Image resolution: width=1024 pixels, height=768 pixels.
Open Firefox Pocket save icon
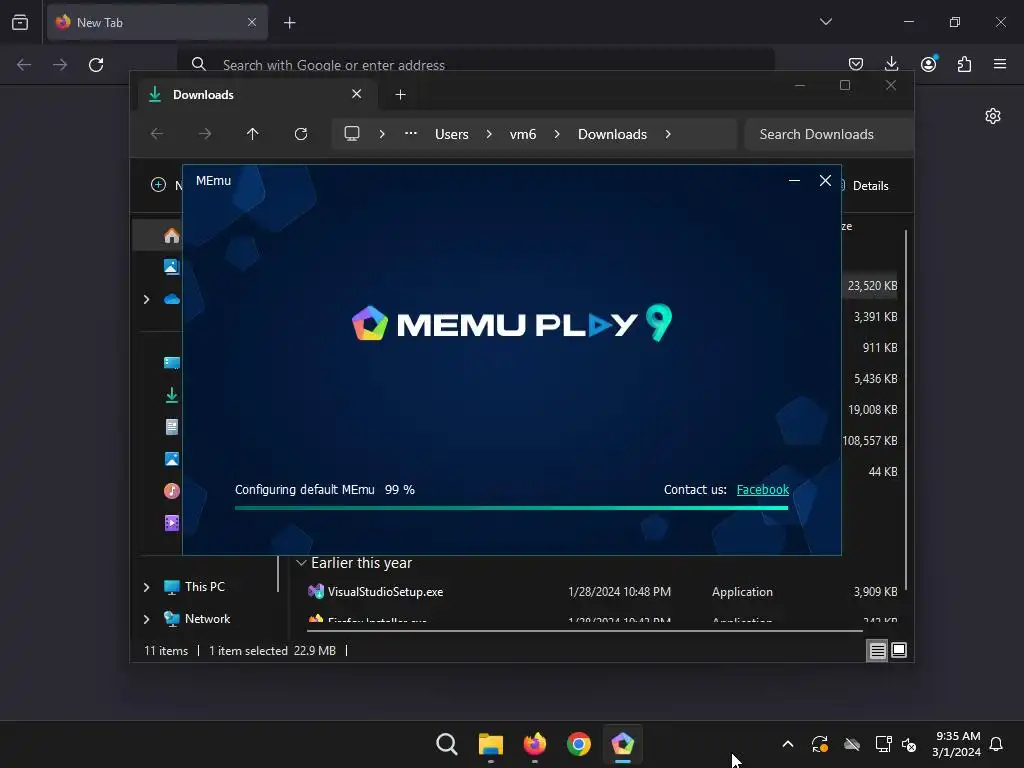click(x=856, y=64)
